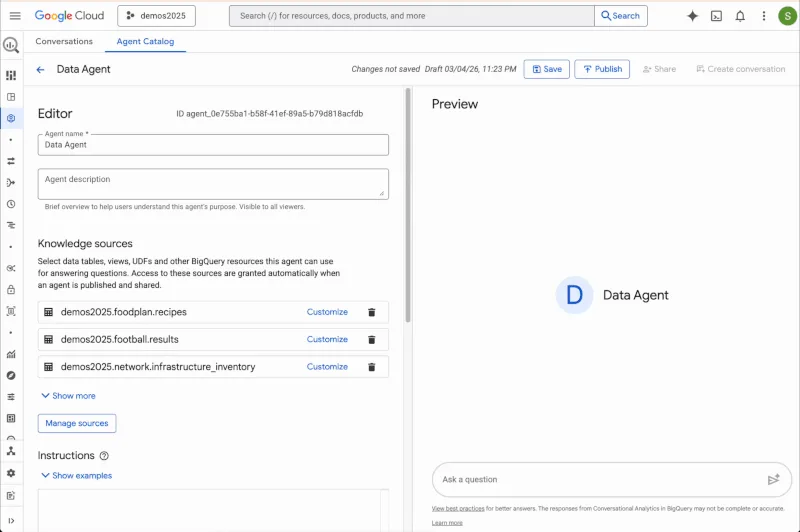The image size is (800, 532).
Task: Select the Agent Catalog tab
Action: 145,41
